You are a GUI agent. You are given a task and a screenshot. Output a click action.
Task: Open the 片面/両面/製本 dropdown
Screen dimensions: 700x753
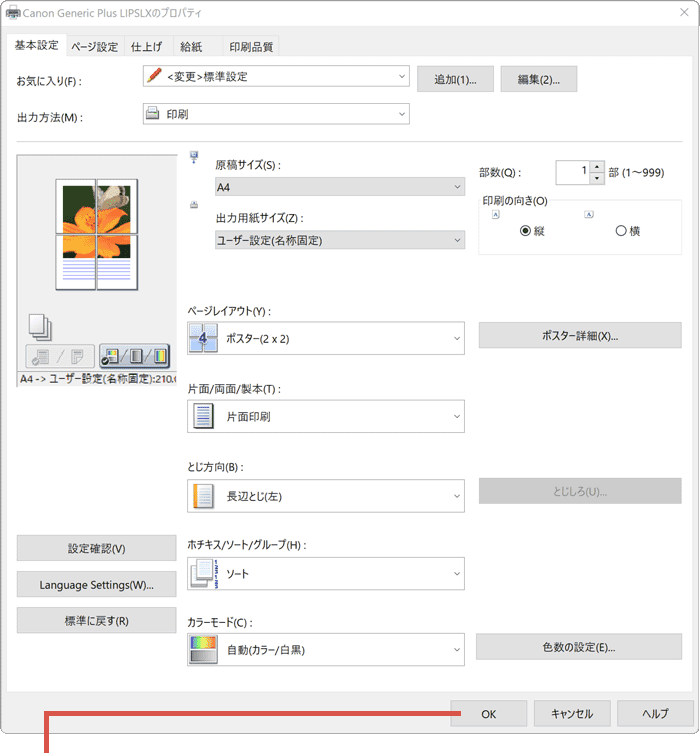click(326, 416)
